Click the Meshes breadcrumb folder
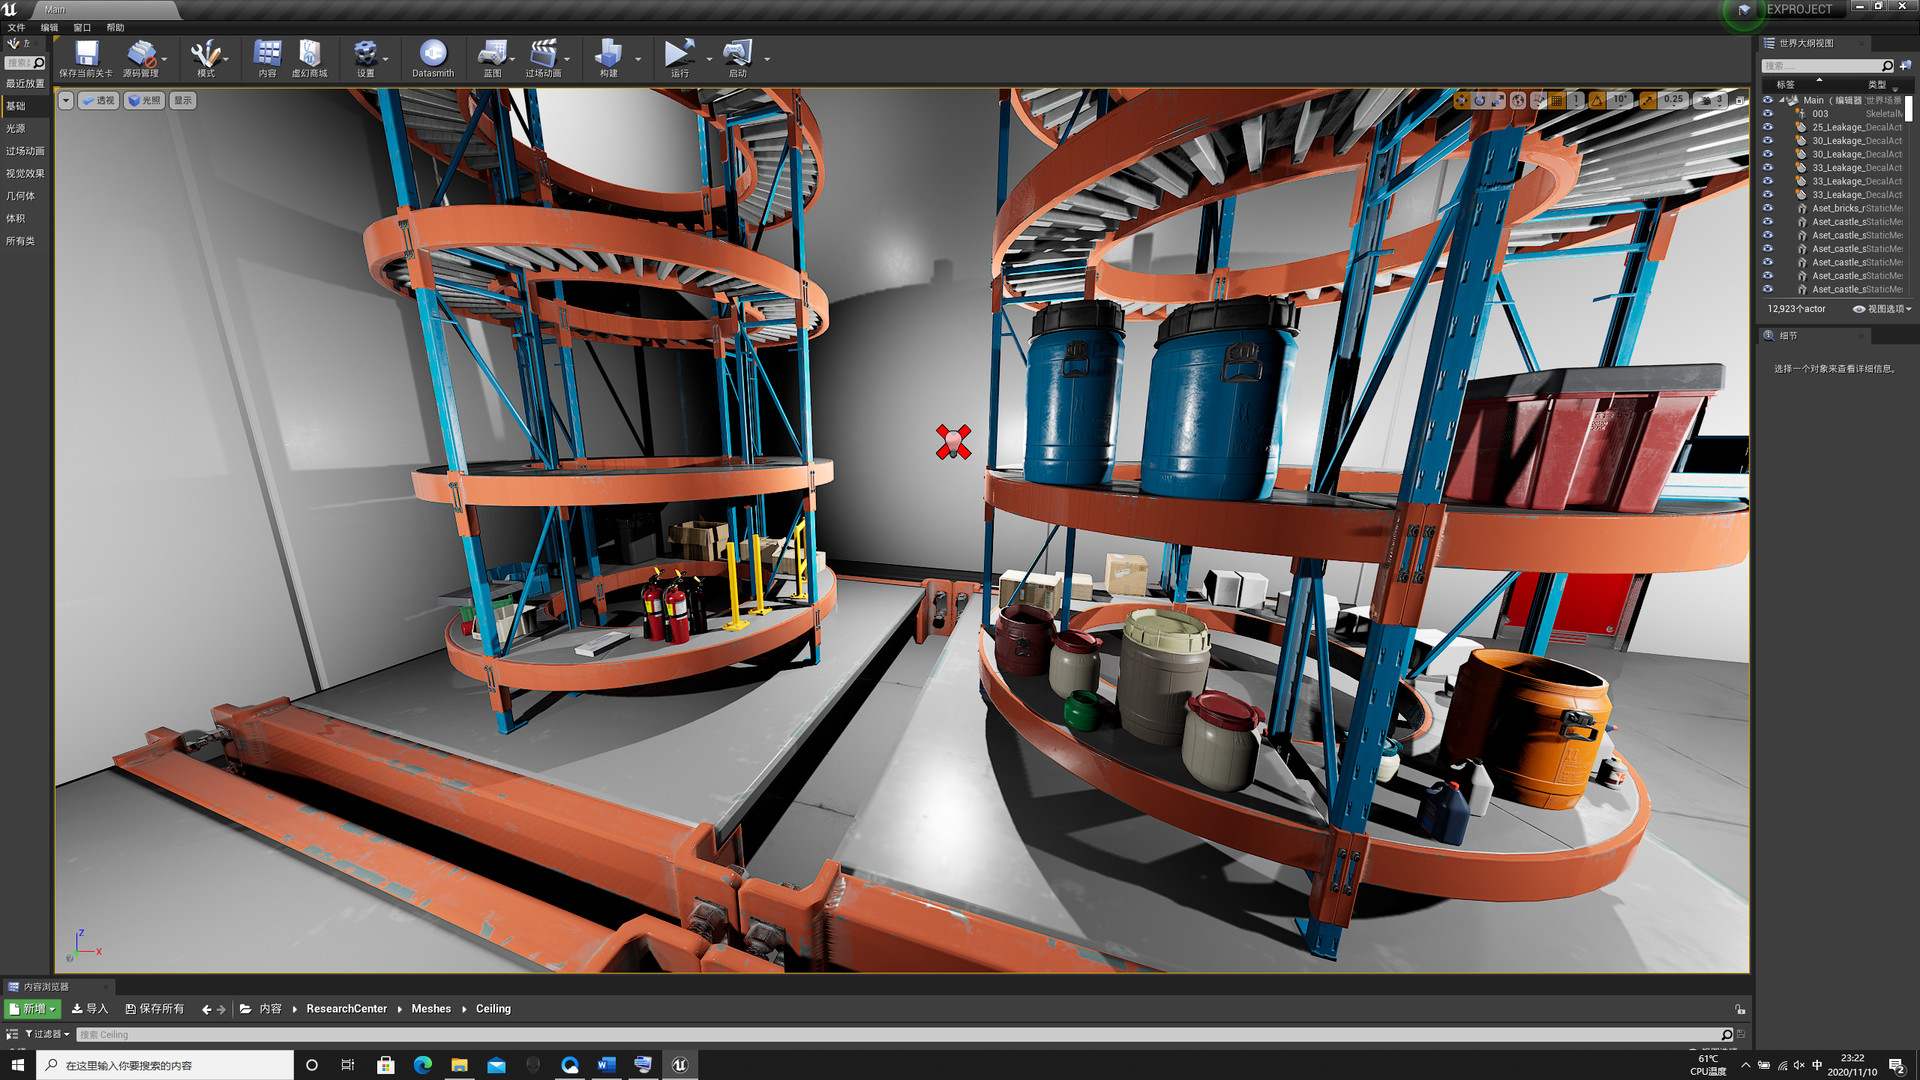 coord(431,1009)
